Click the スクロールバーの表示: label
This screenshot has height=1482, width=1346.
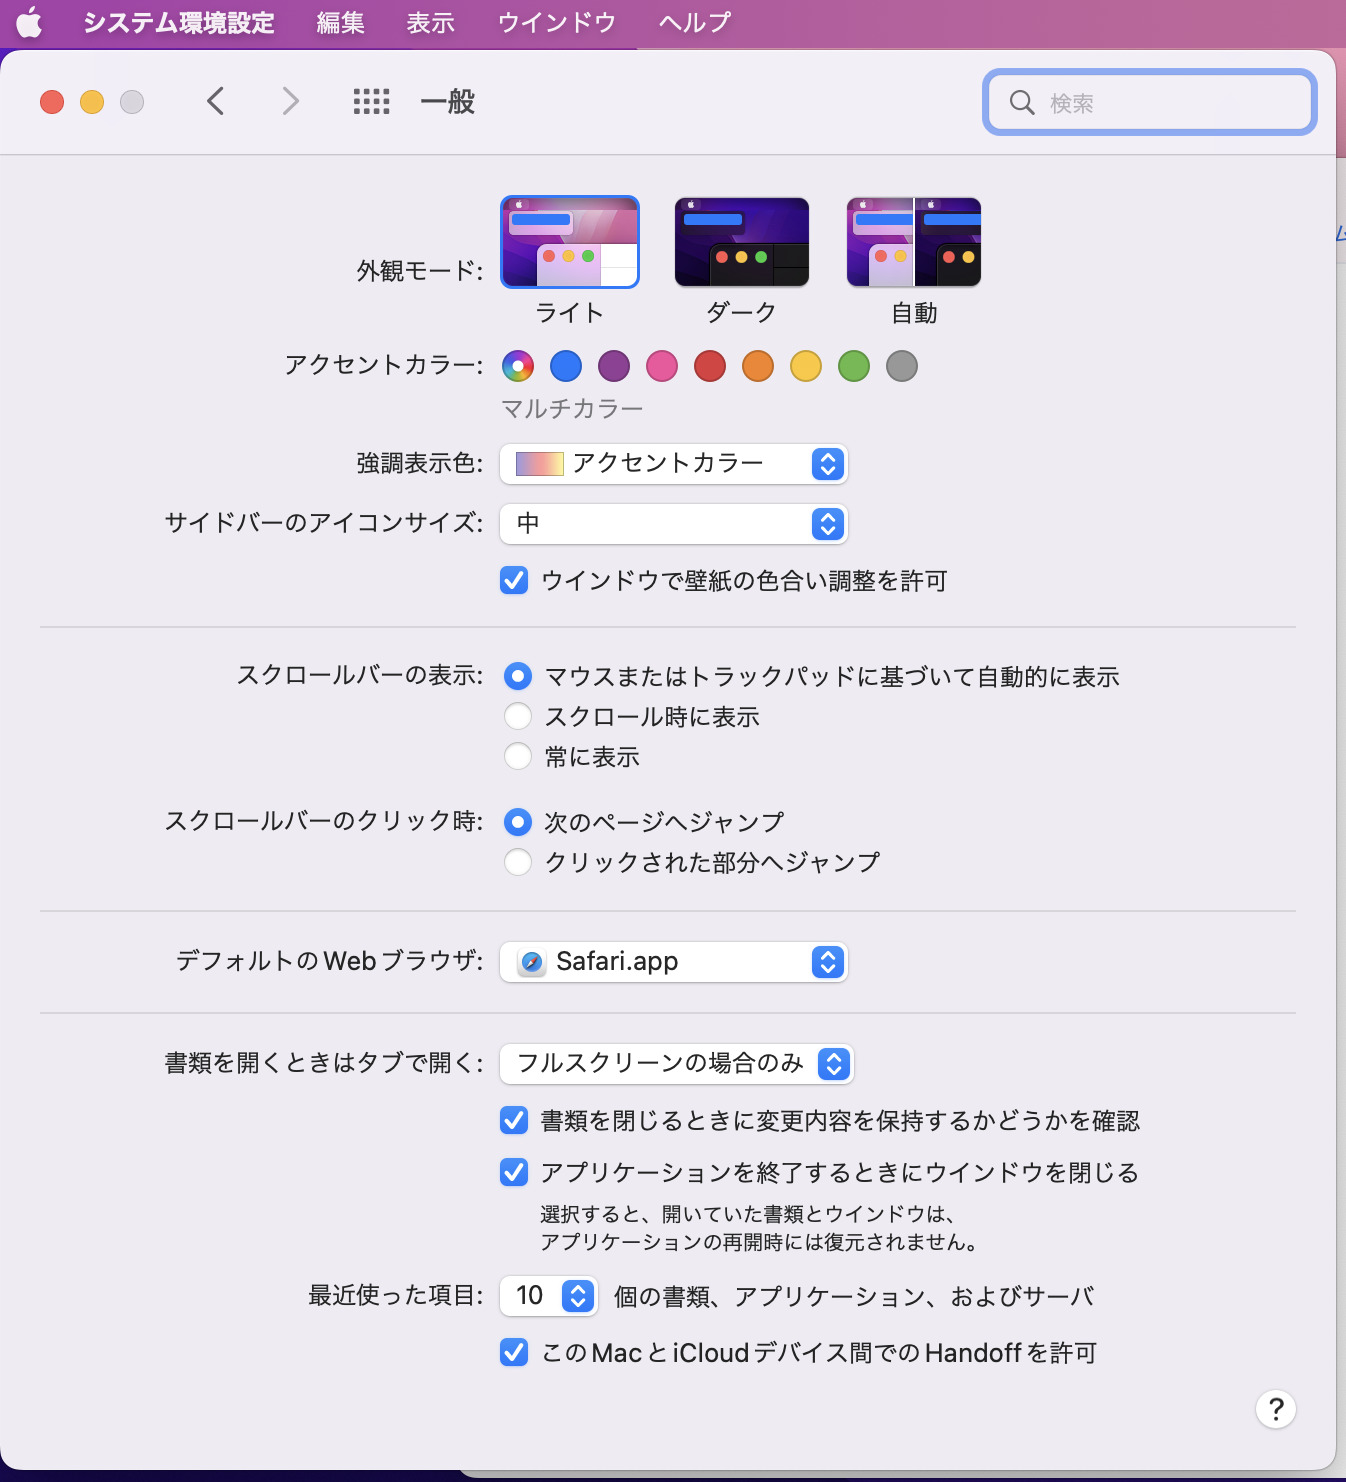(360, 676)
